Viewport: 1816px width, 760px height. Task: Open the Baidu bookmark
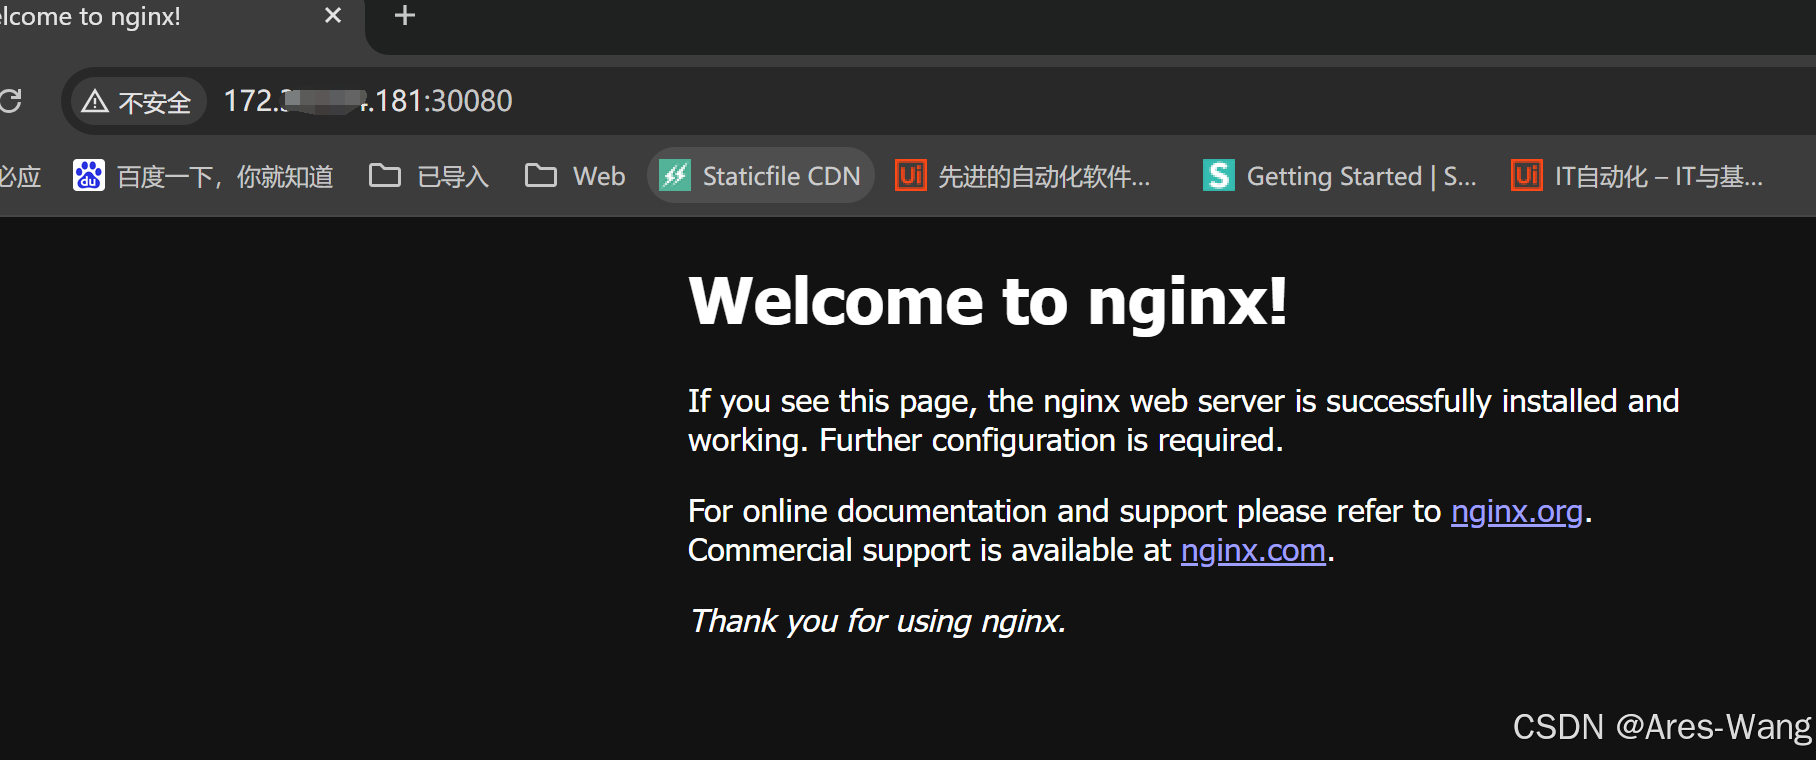point(203,176)
